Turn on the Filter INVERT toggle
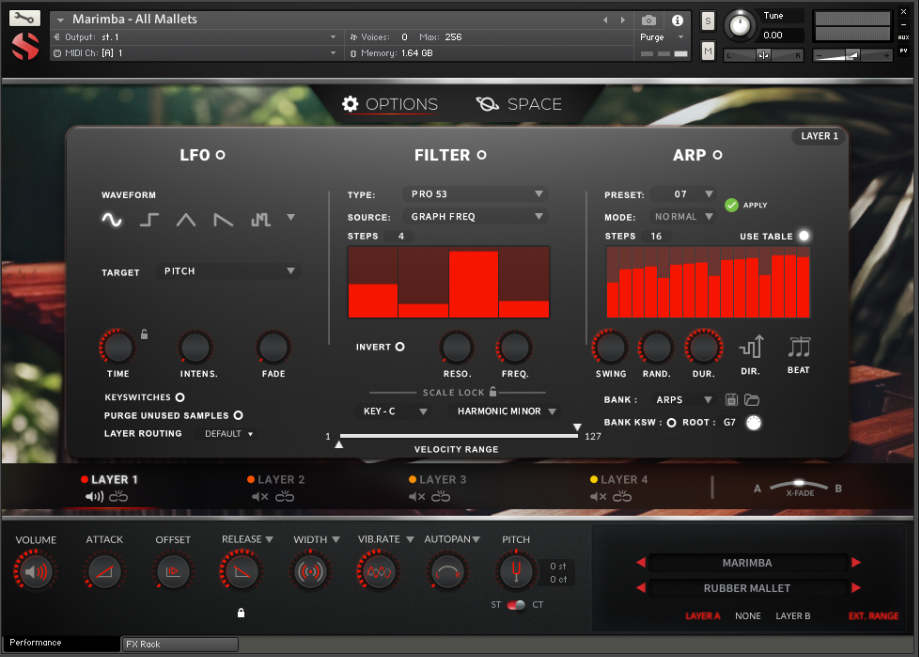Viewport: 919px width, 657px height. coord(400,347)
